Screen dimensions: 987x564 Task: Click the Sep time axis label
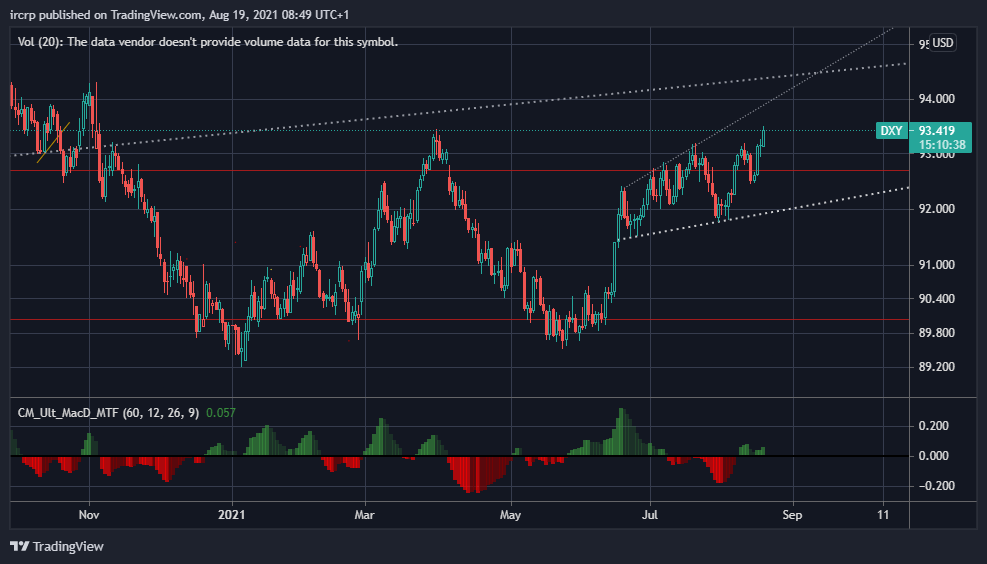coord(792,515)
